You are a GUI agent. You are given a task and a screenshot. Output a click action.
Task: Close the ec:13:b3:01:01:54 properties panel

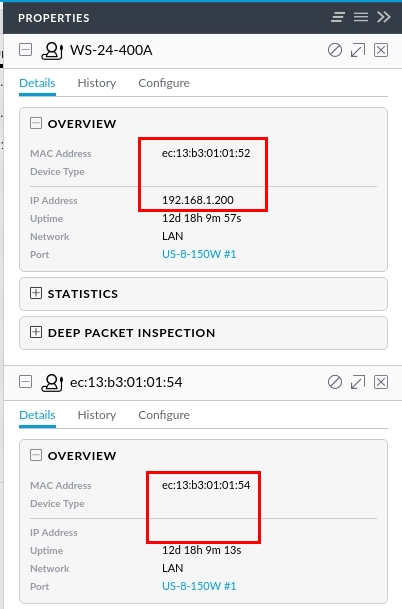coord(381,382)
